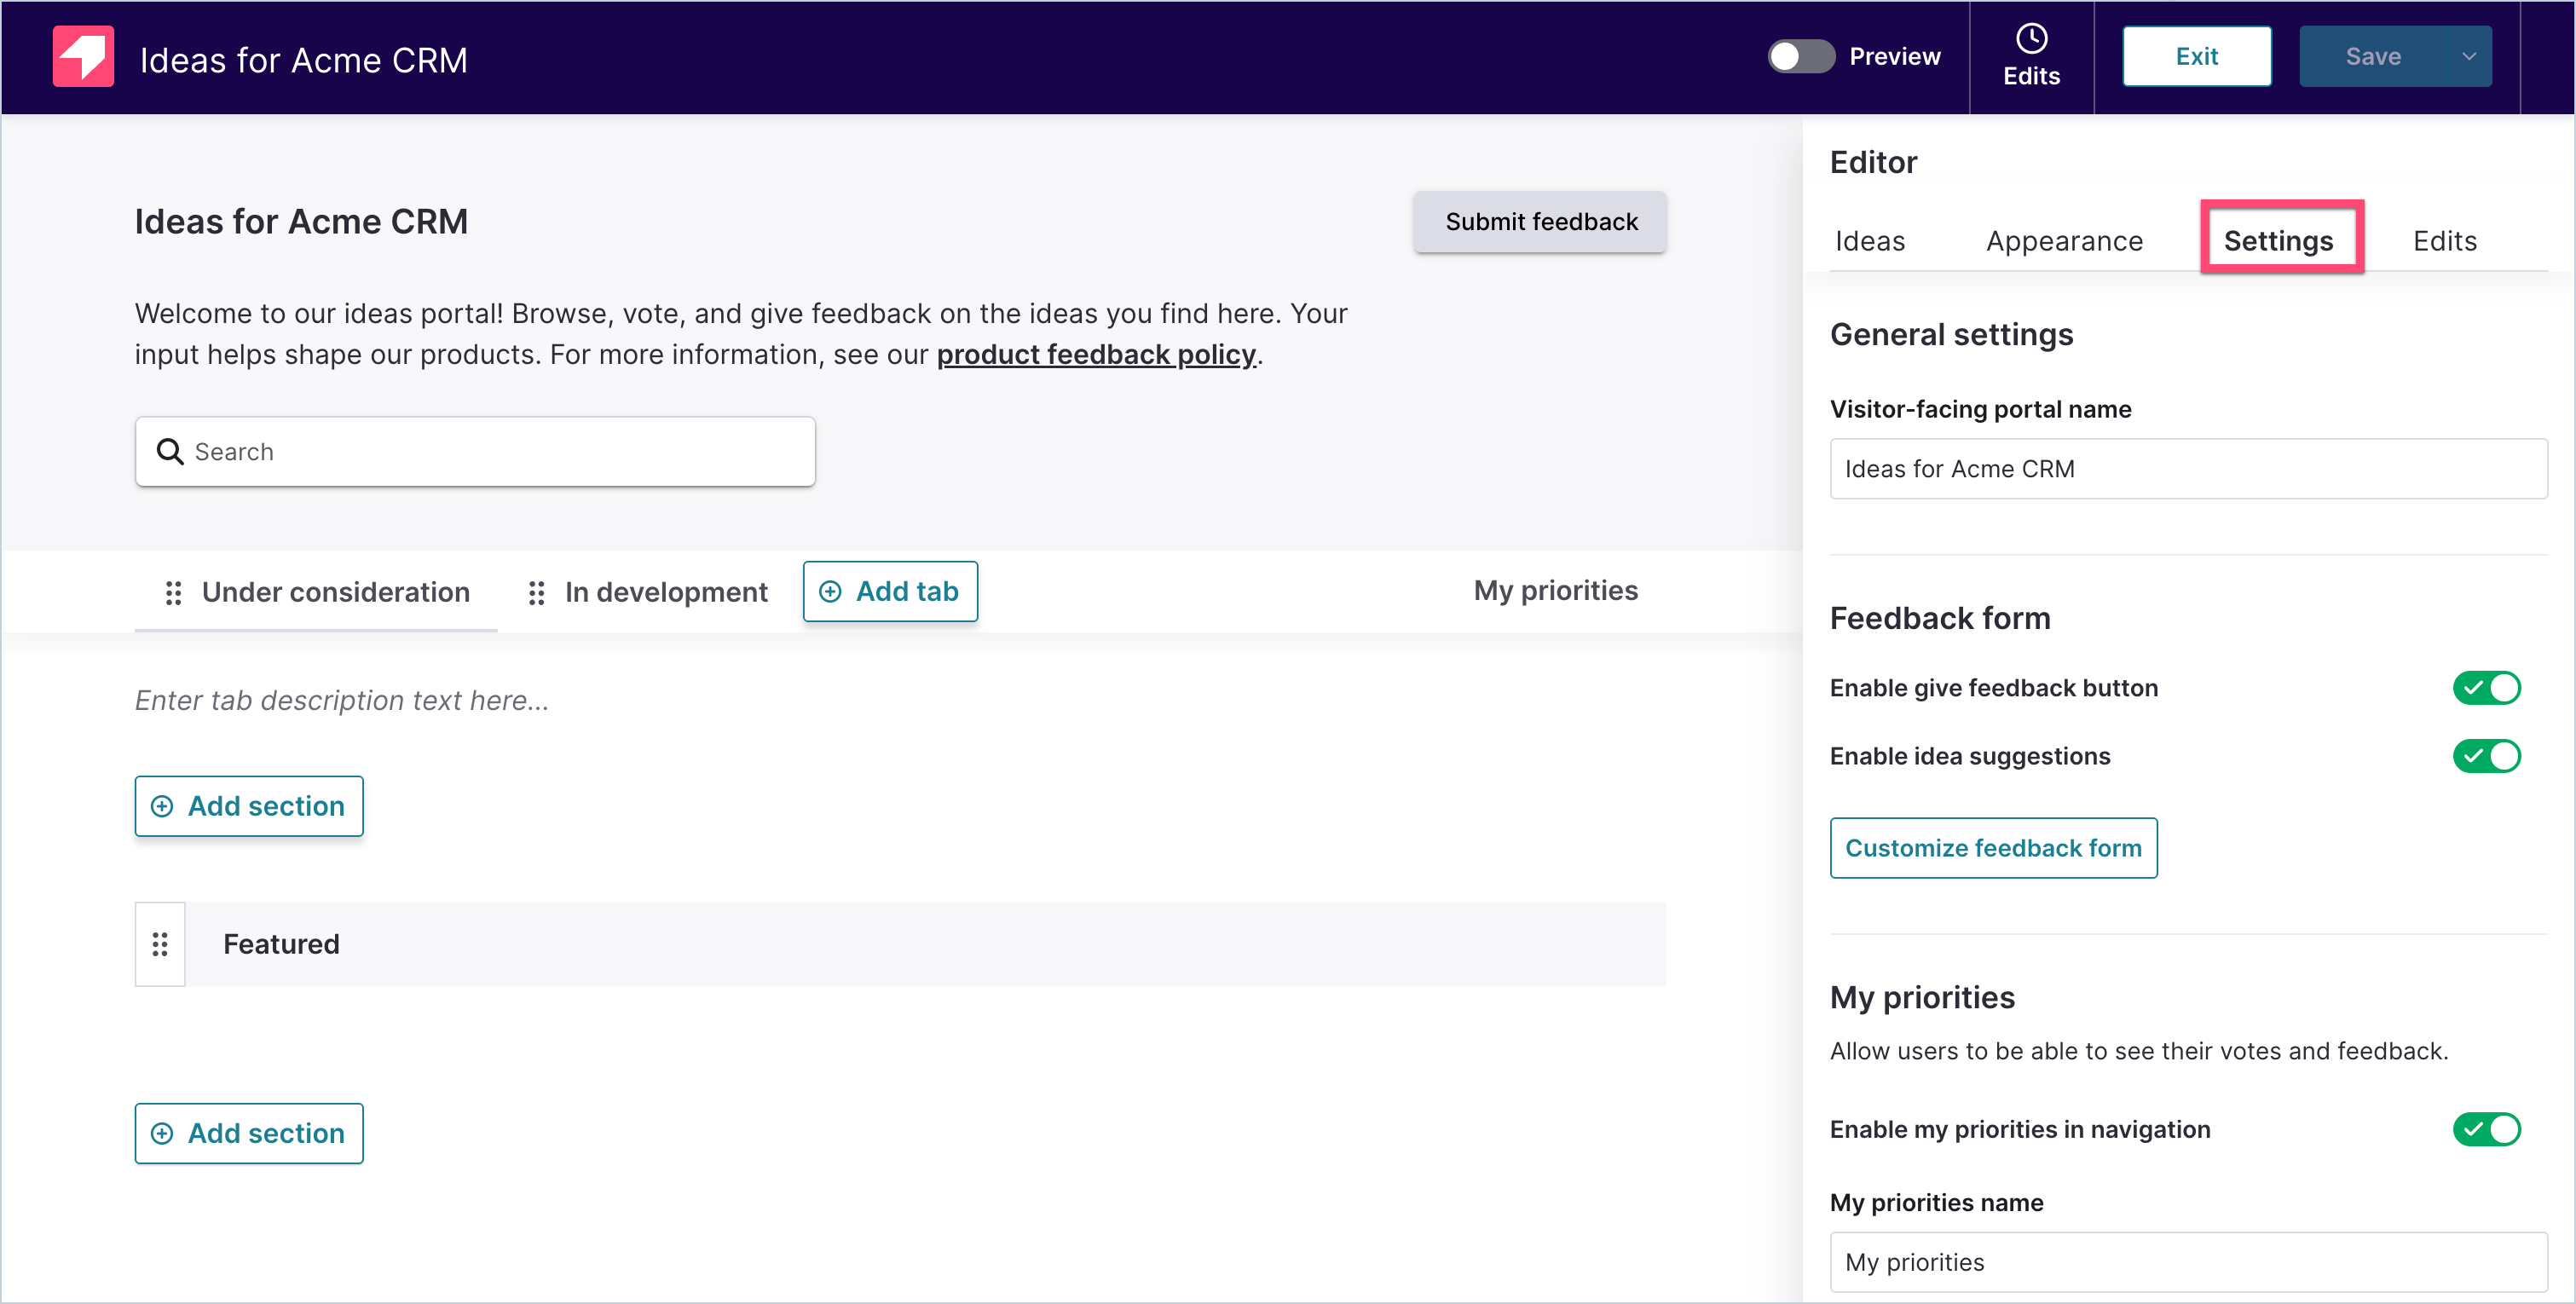Toggle Enable my priorities in navigation
2576x1304 pixels.
2486,1129
